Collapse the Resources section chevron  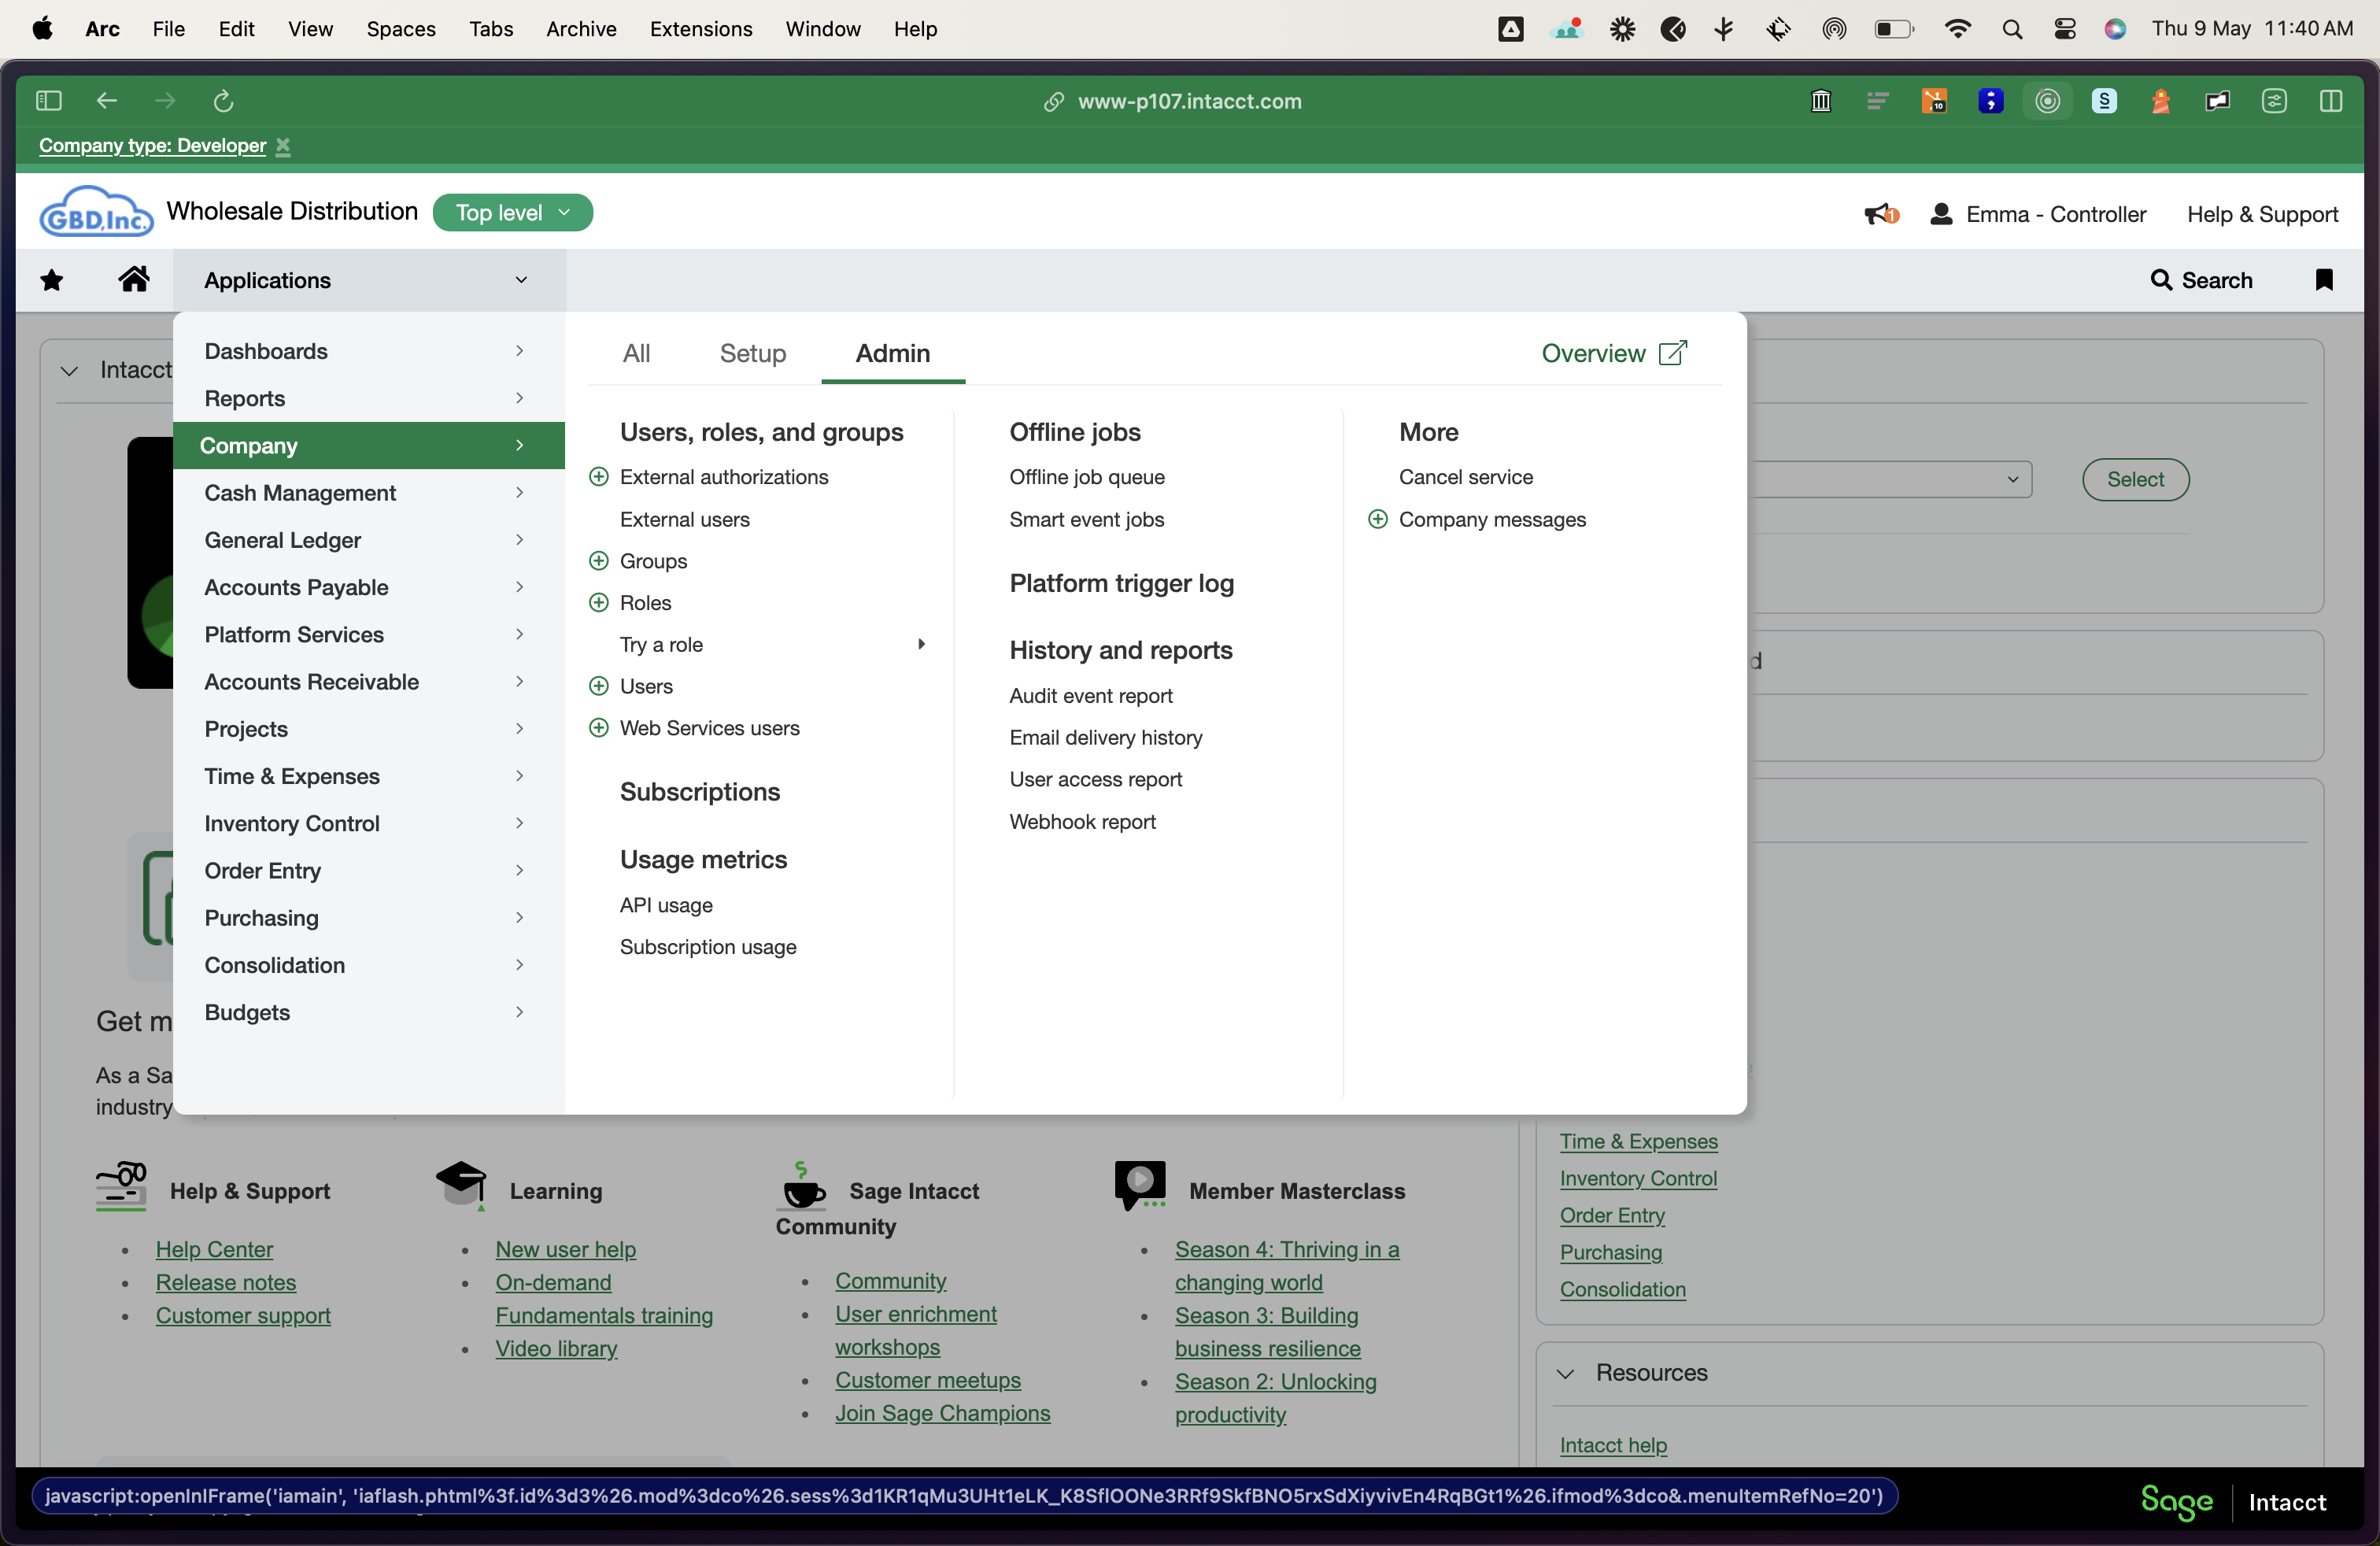1566,1373
